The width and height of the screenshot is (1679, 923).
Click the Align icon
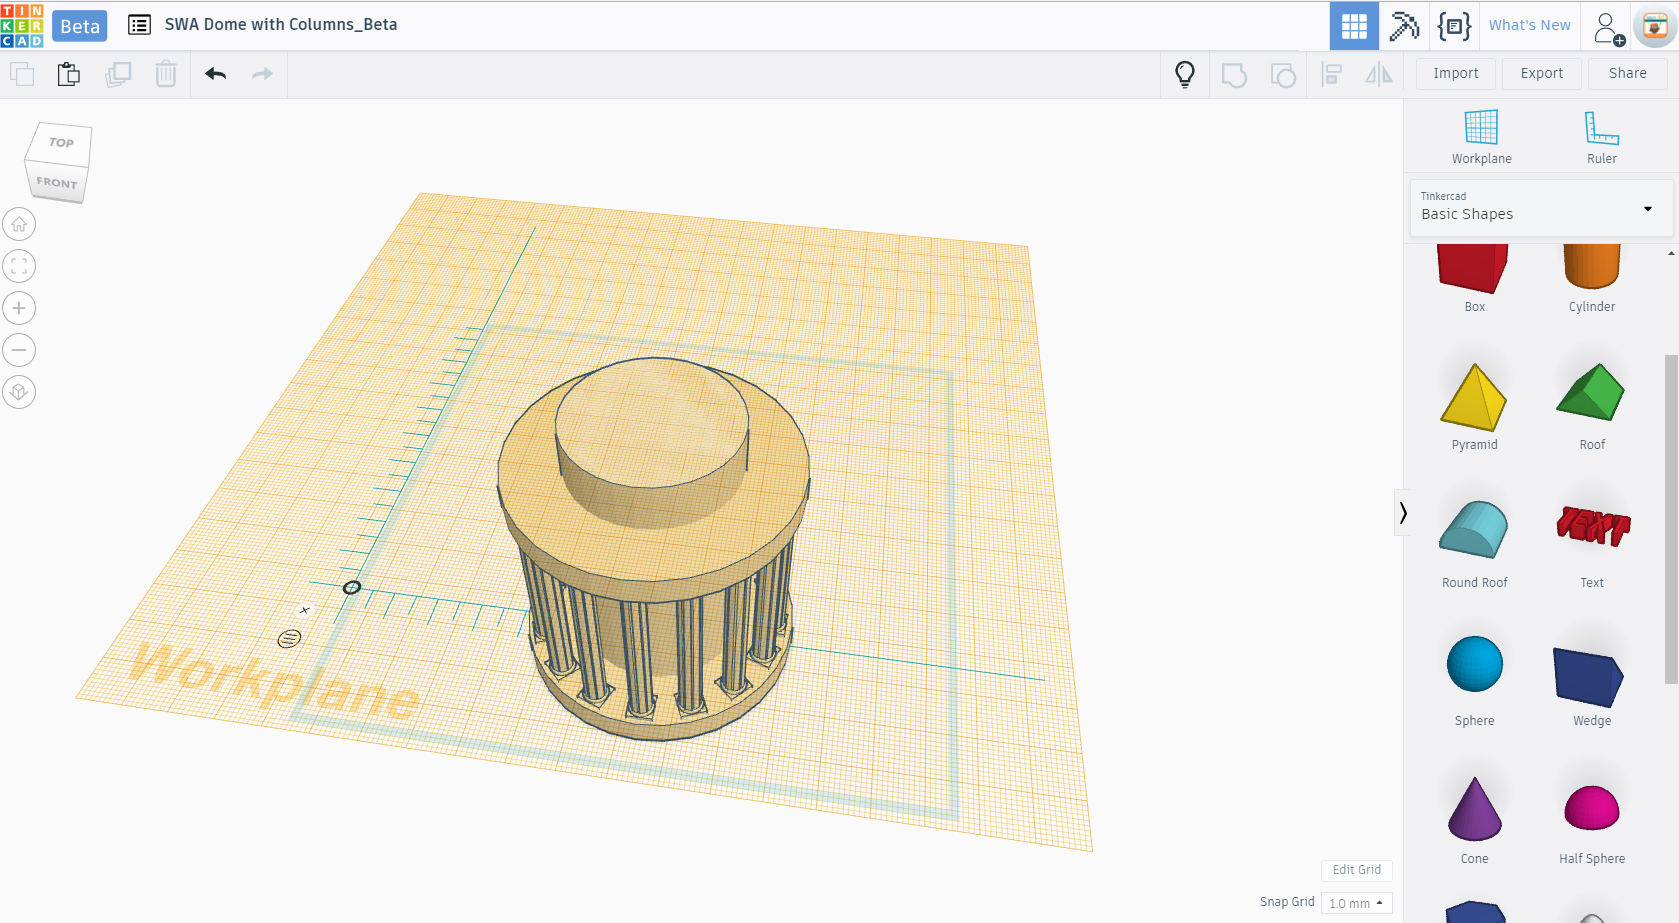pos(1331,74)
